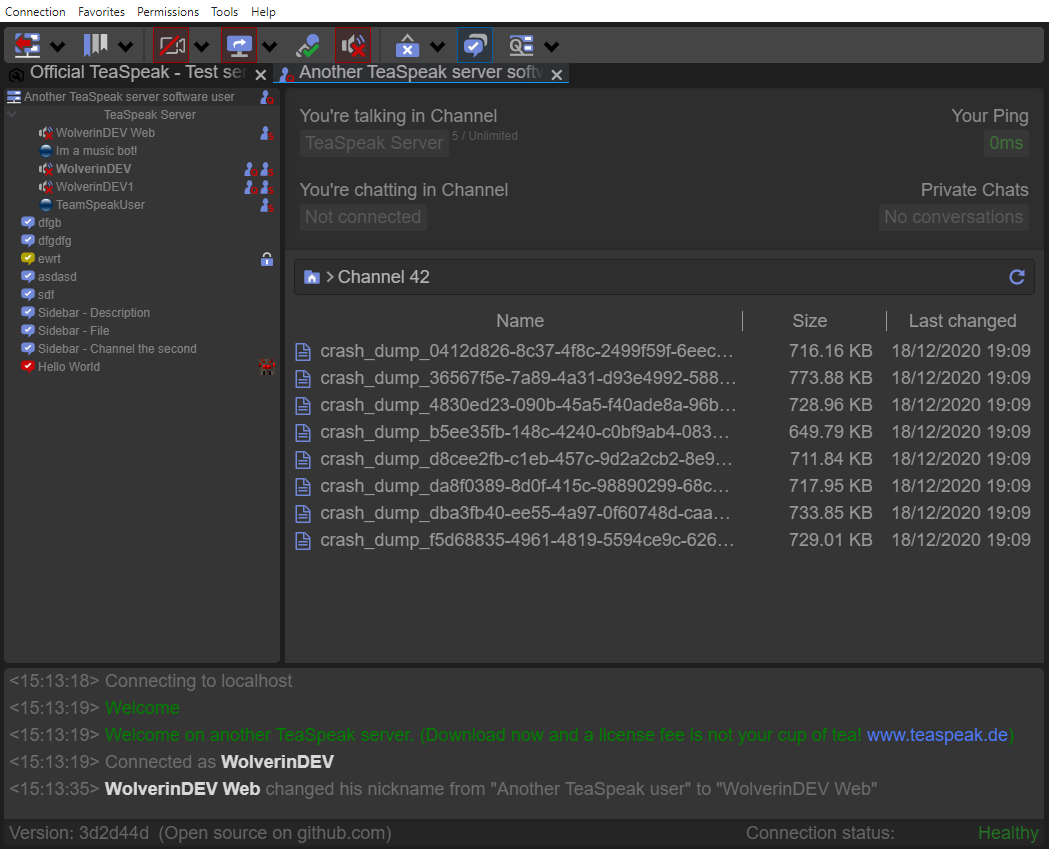
Task: Click file icon of crash_dump_4830ed23
Action: click(303, 405)
